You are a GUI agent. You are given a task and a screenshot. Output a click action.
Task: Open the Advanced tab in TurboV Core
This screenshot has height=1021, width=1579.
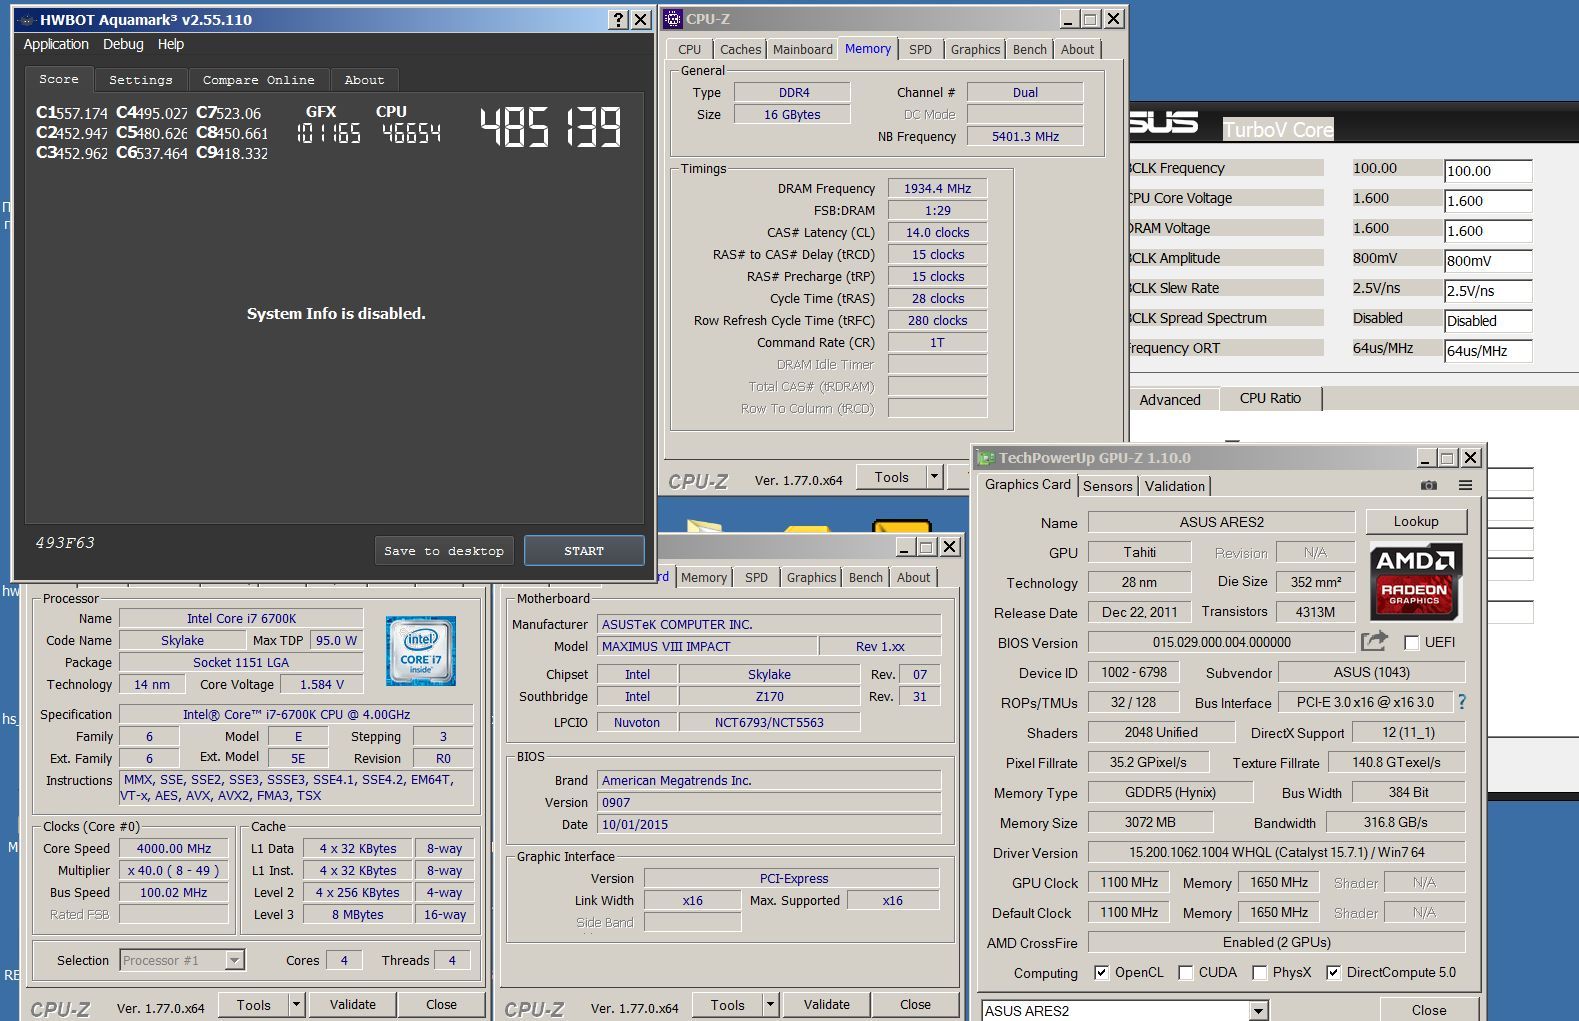(x=1170, y=399)
